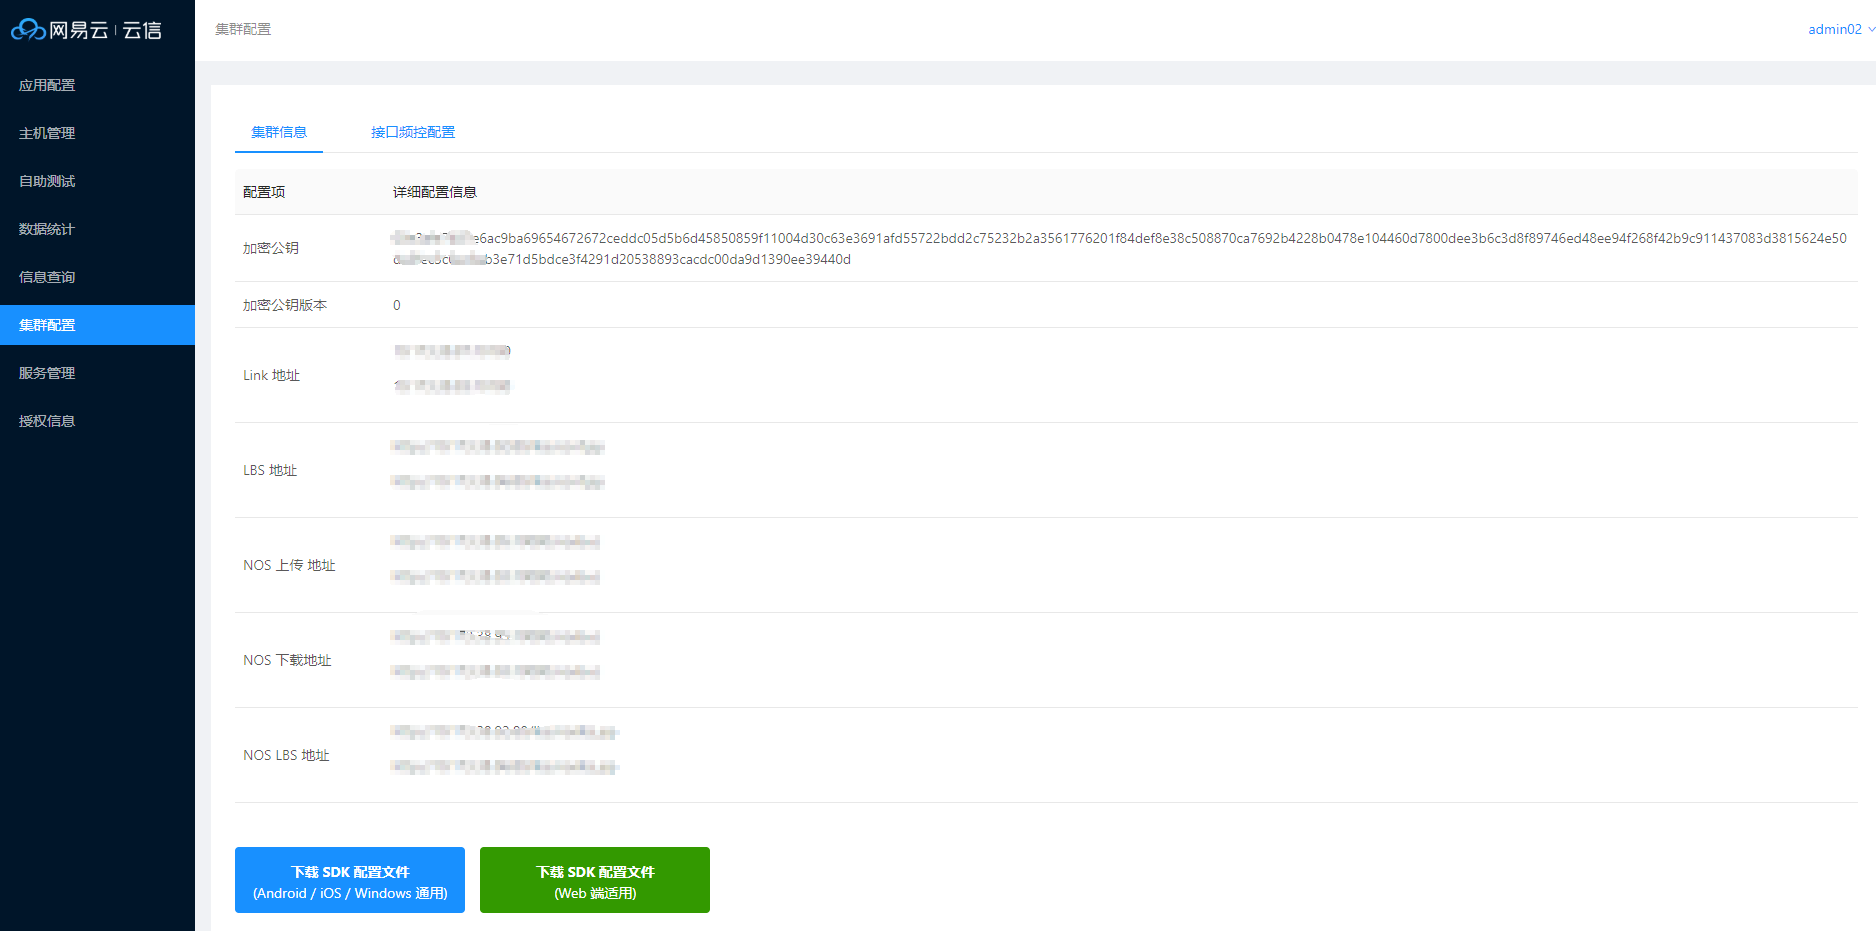Open 服务管理 in the sidebar
The image size is (1876, 931).
tap(47, 373)
